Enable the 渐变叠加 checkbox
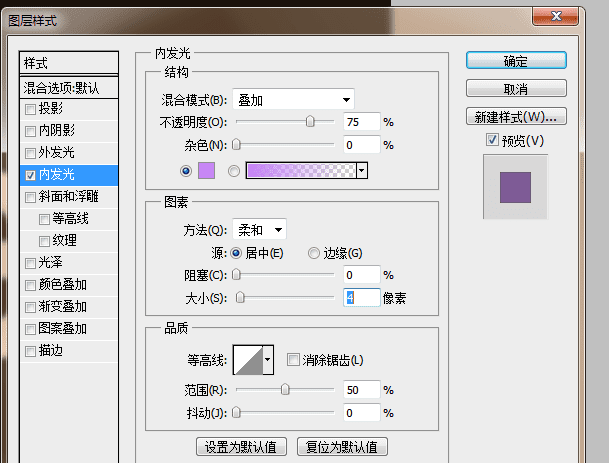 [x=30, y=307]
